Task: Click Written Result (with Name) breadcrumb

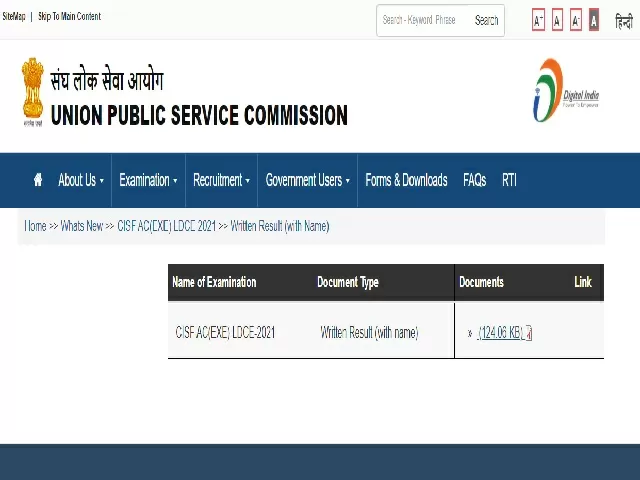Action: pyautogui.click(x=280, y=226)
